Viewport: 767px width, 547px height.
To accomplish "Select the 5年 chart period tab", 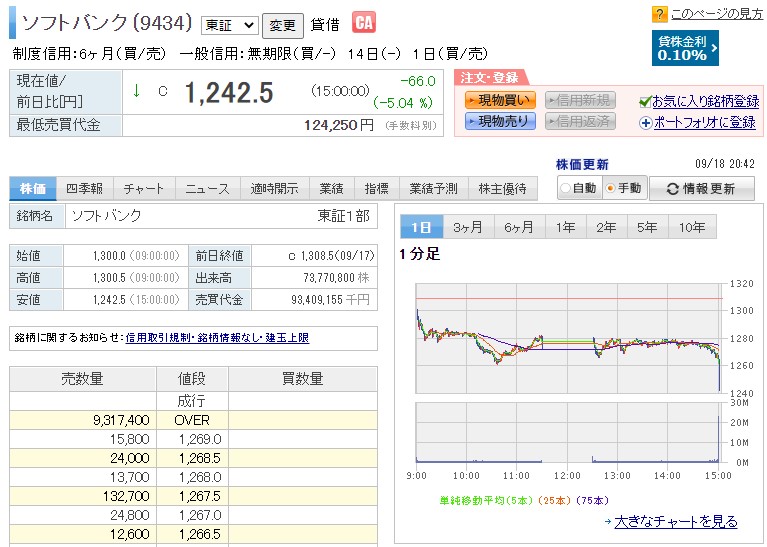I will tap(647, 227).
